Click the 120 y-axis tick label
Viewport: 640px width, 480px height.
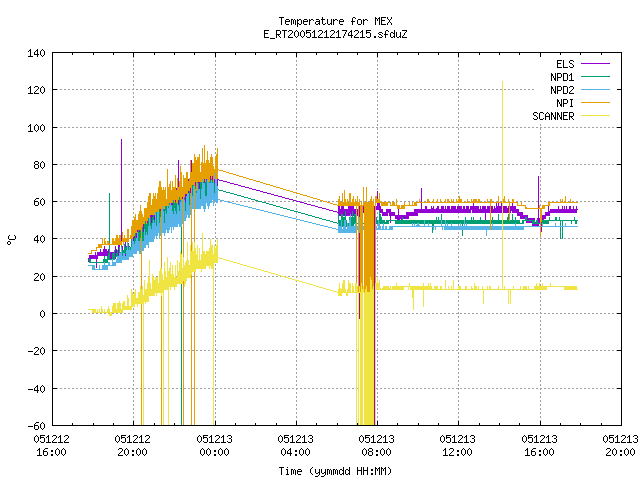(x=36, y=90)
